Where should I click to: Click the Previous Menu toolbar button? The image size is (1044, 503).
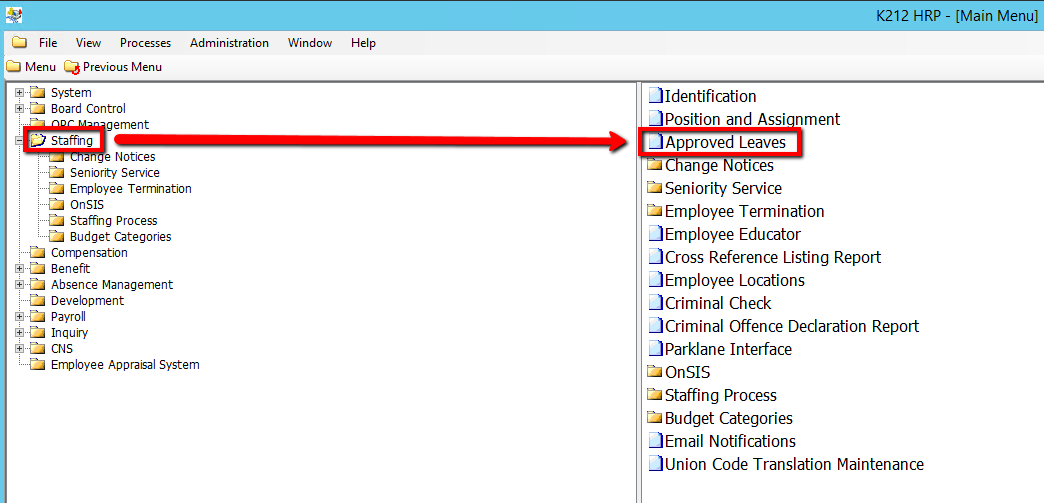tap(113, 67)
